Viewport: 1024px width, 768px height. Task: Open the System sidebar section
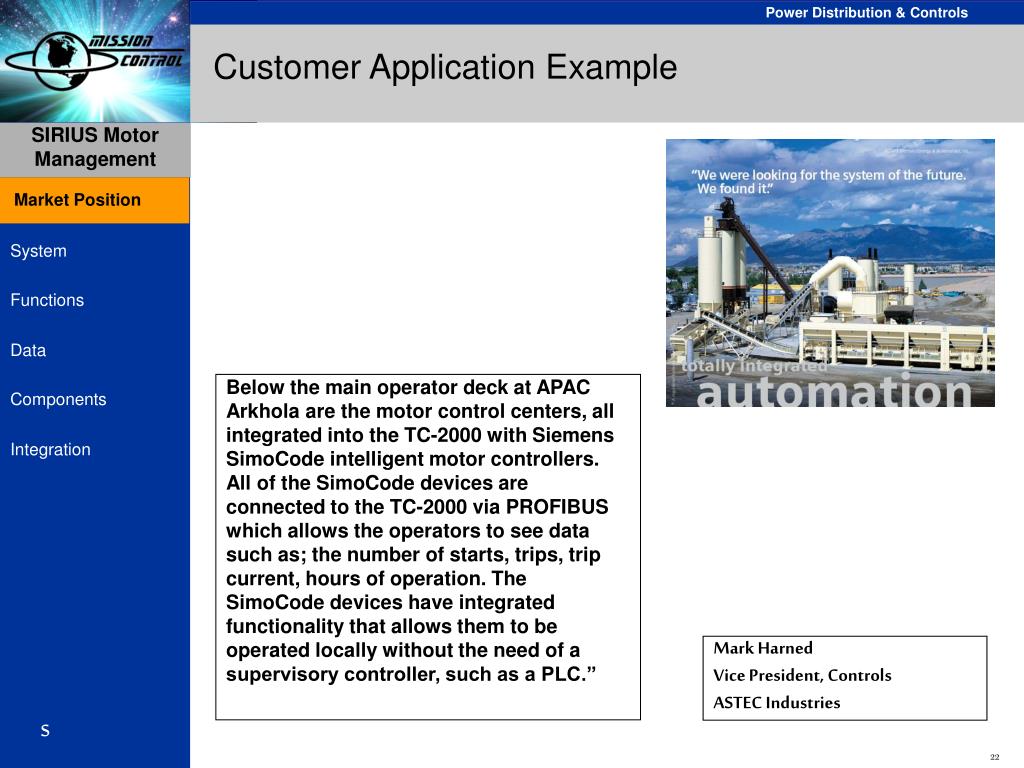tap(39, 251)
